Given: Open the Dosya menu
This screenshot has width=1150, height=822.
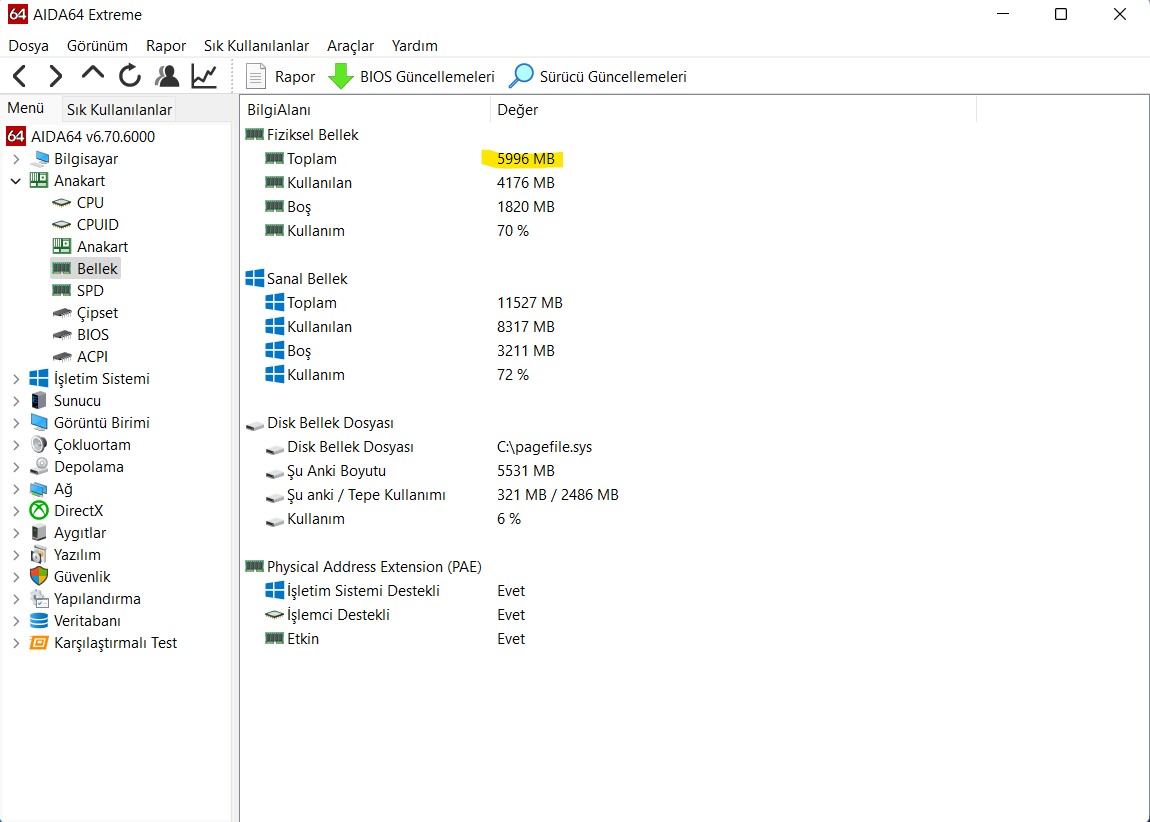Looking at the screenshot, I should (x=29, y=45).
